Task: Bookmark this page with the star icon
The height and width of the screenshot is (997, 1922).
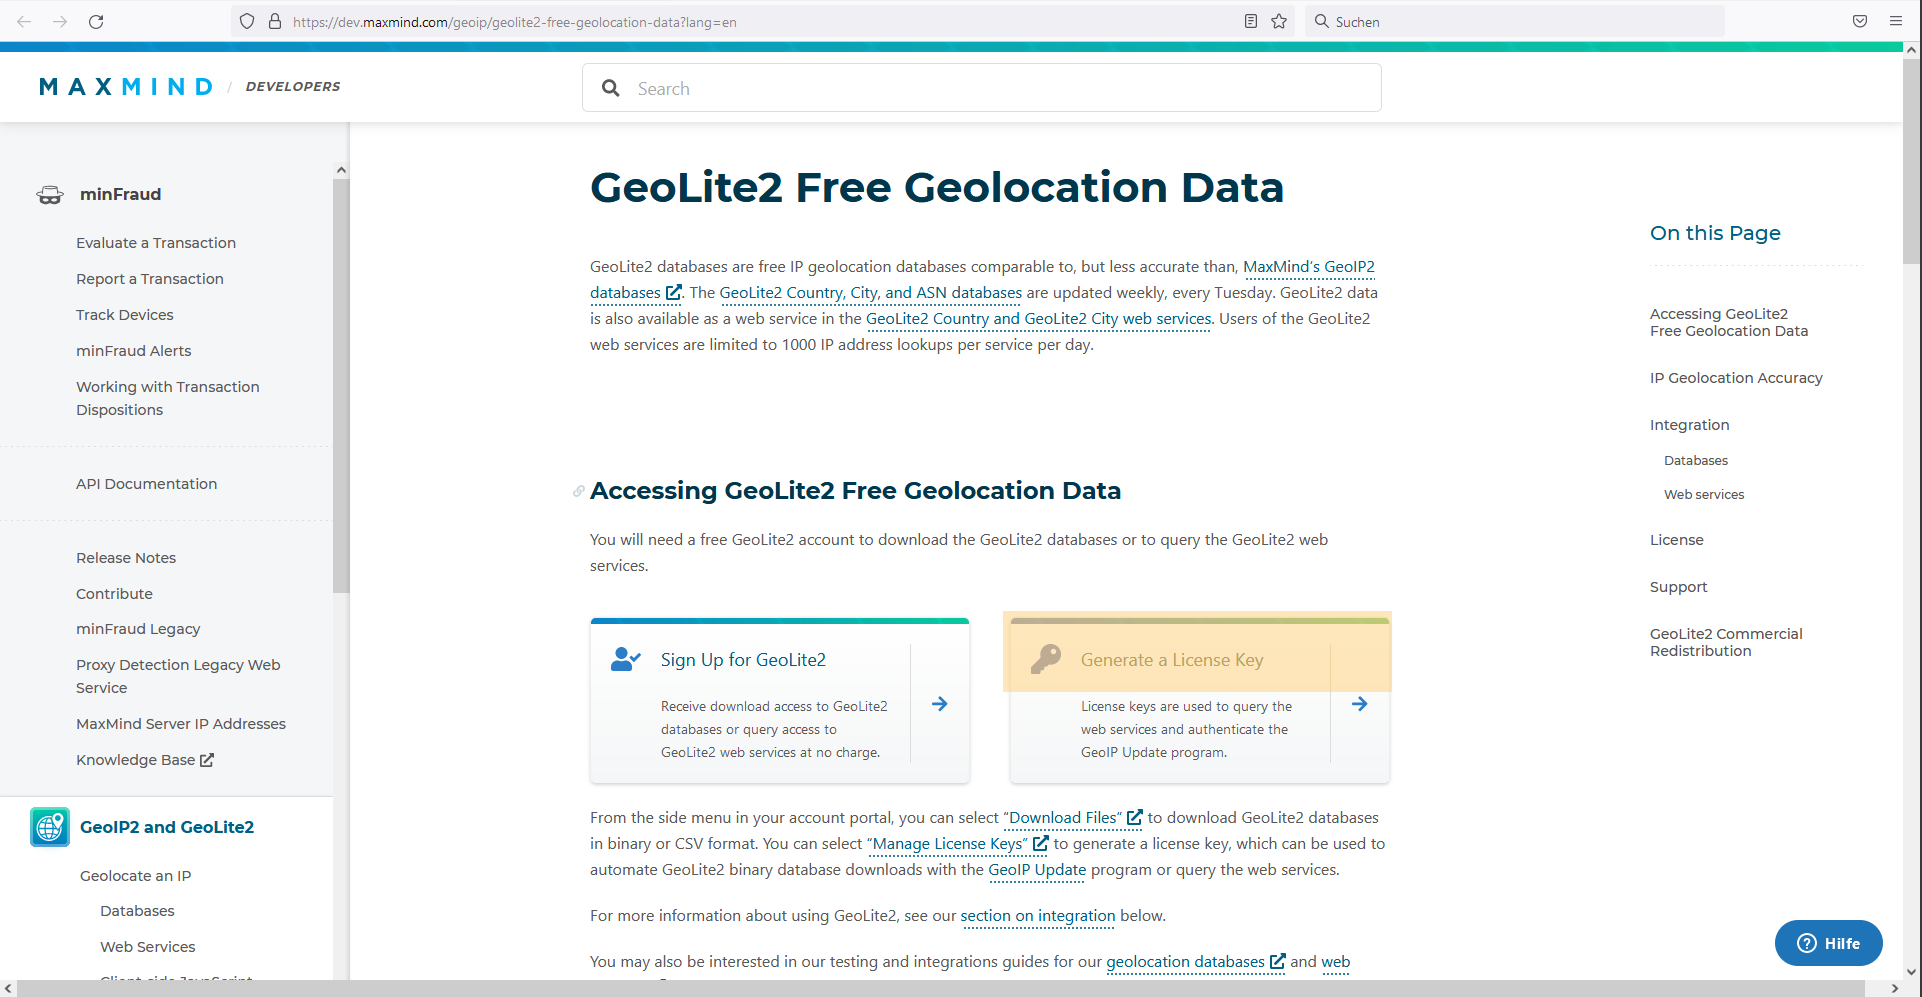Action: pos(1279,21)
